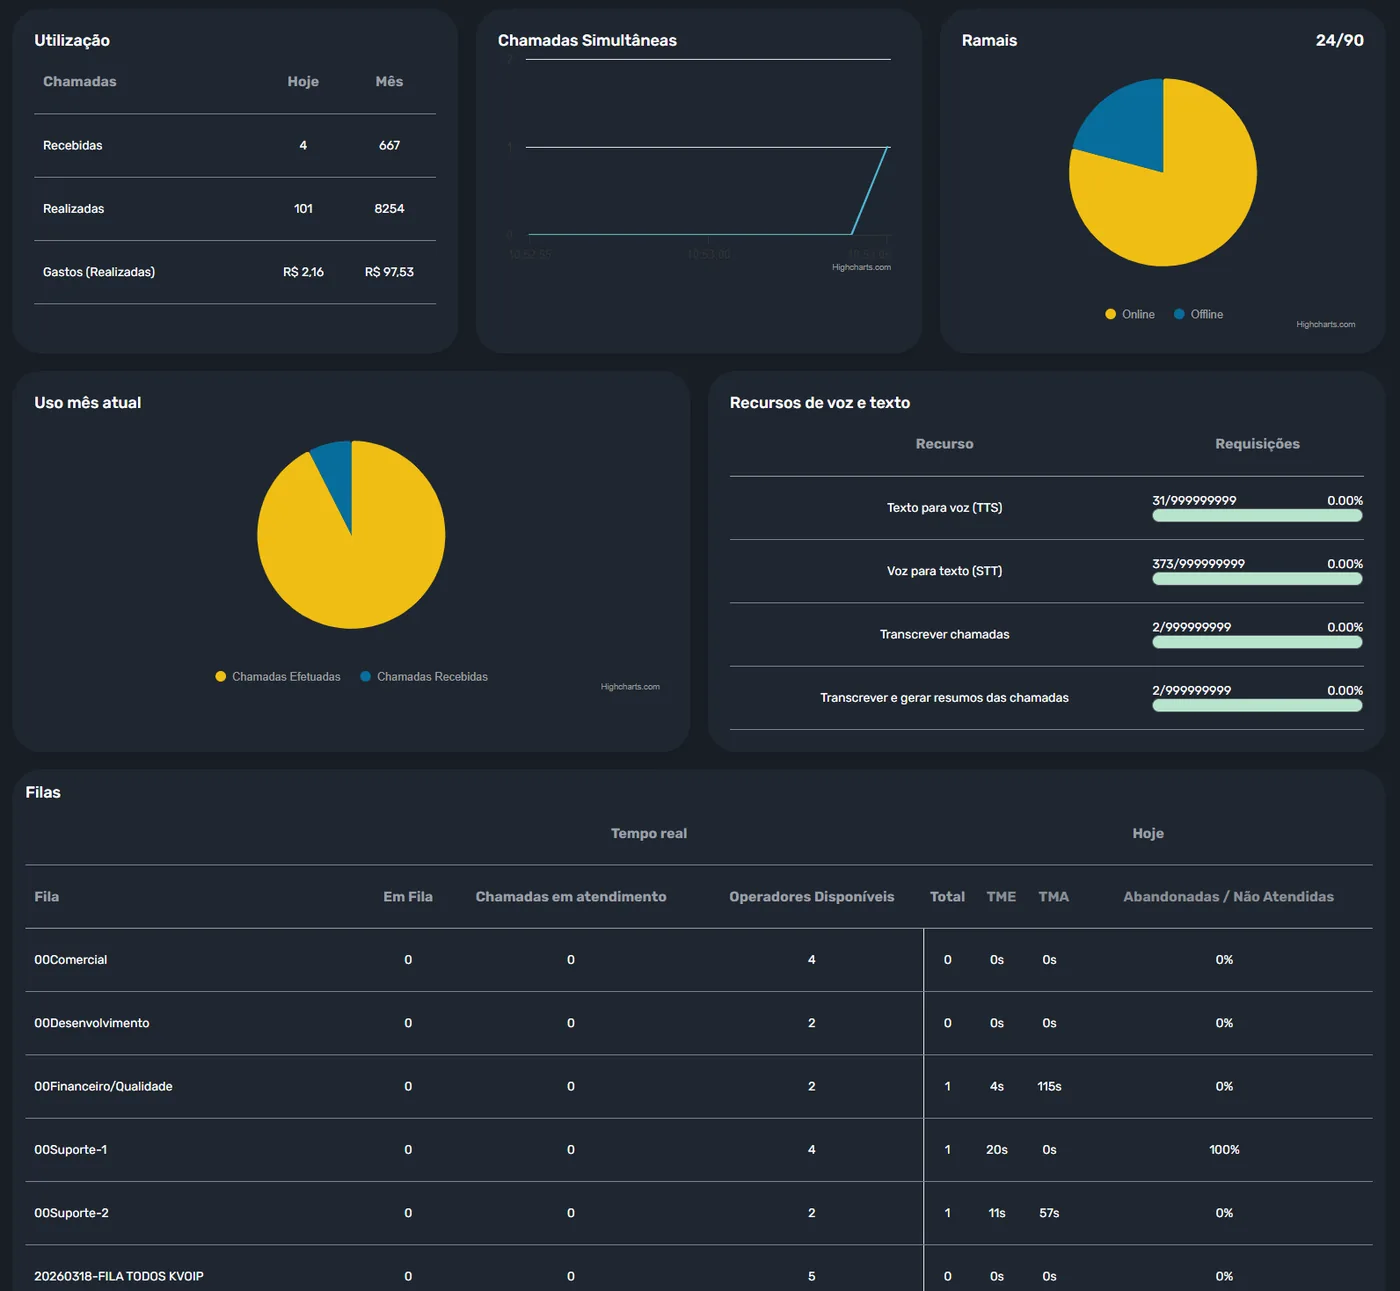
Task: Click the Texto para voz (TTS) progress bar
Action: click(x=1257, y=516)
